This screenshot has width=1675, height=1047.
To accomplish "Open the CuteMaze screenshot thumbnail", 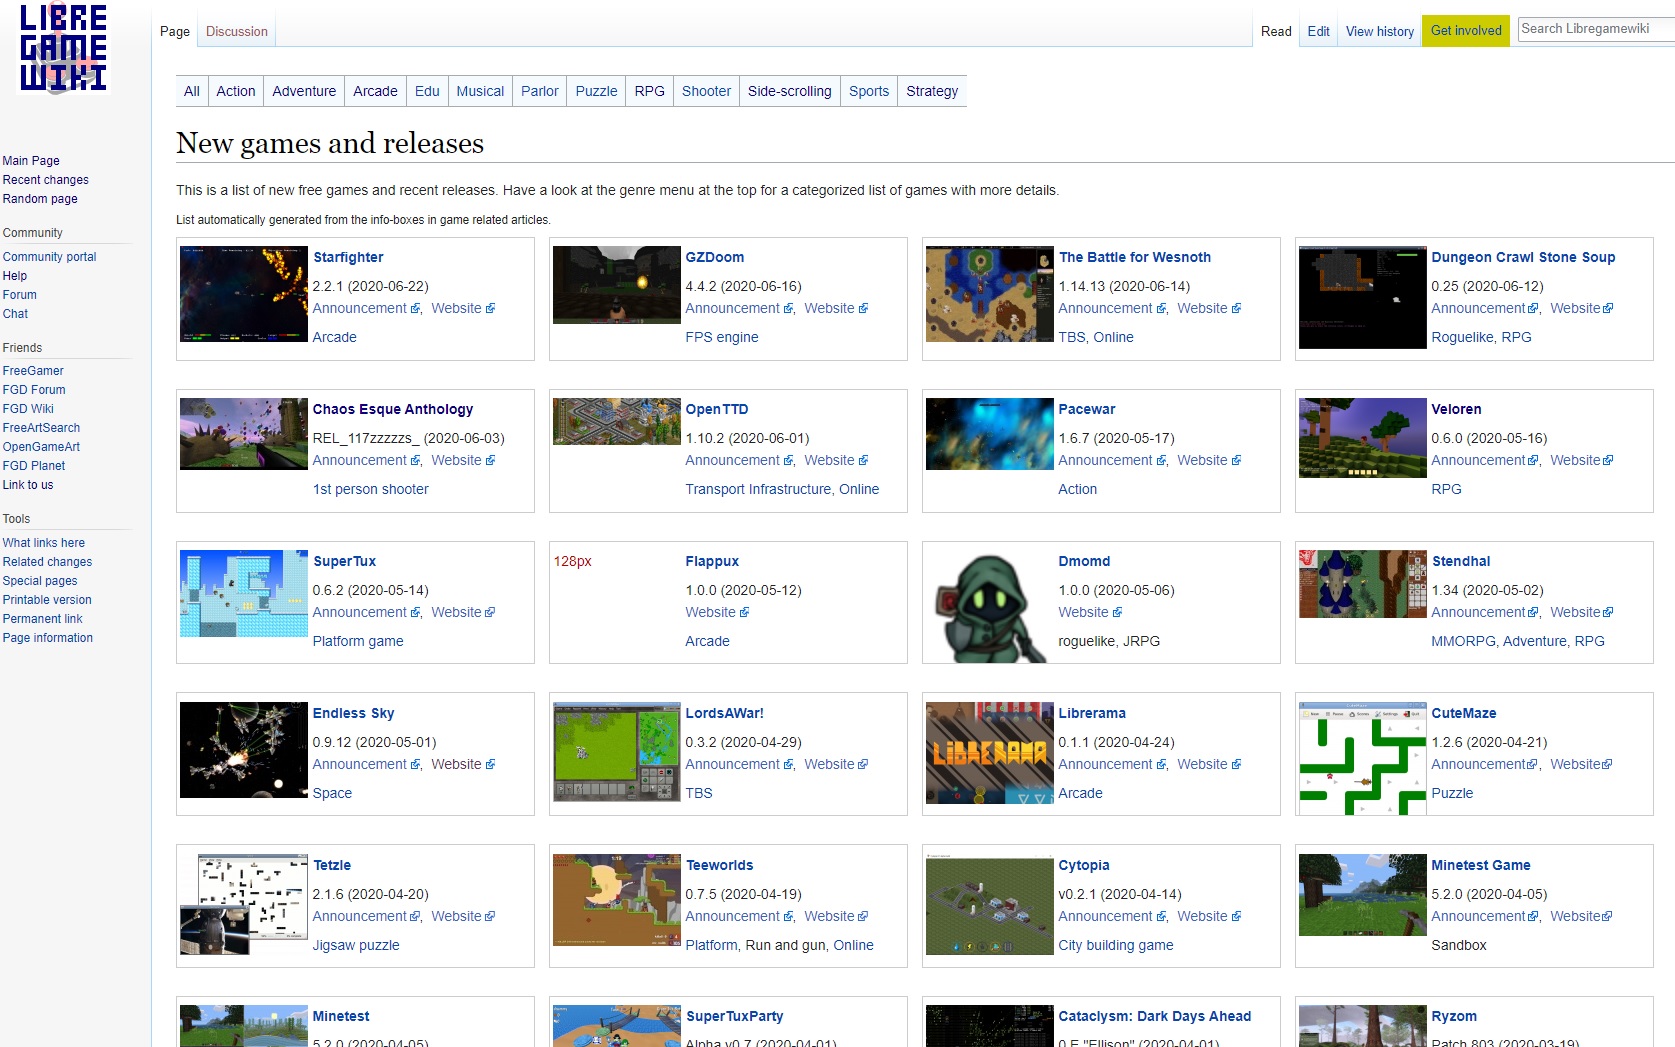I will [1363, 758].
